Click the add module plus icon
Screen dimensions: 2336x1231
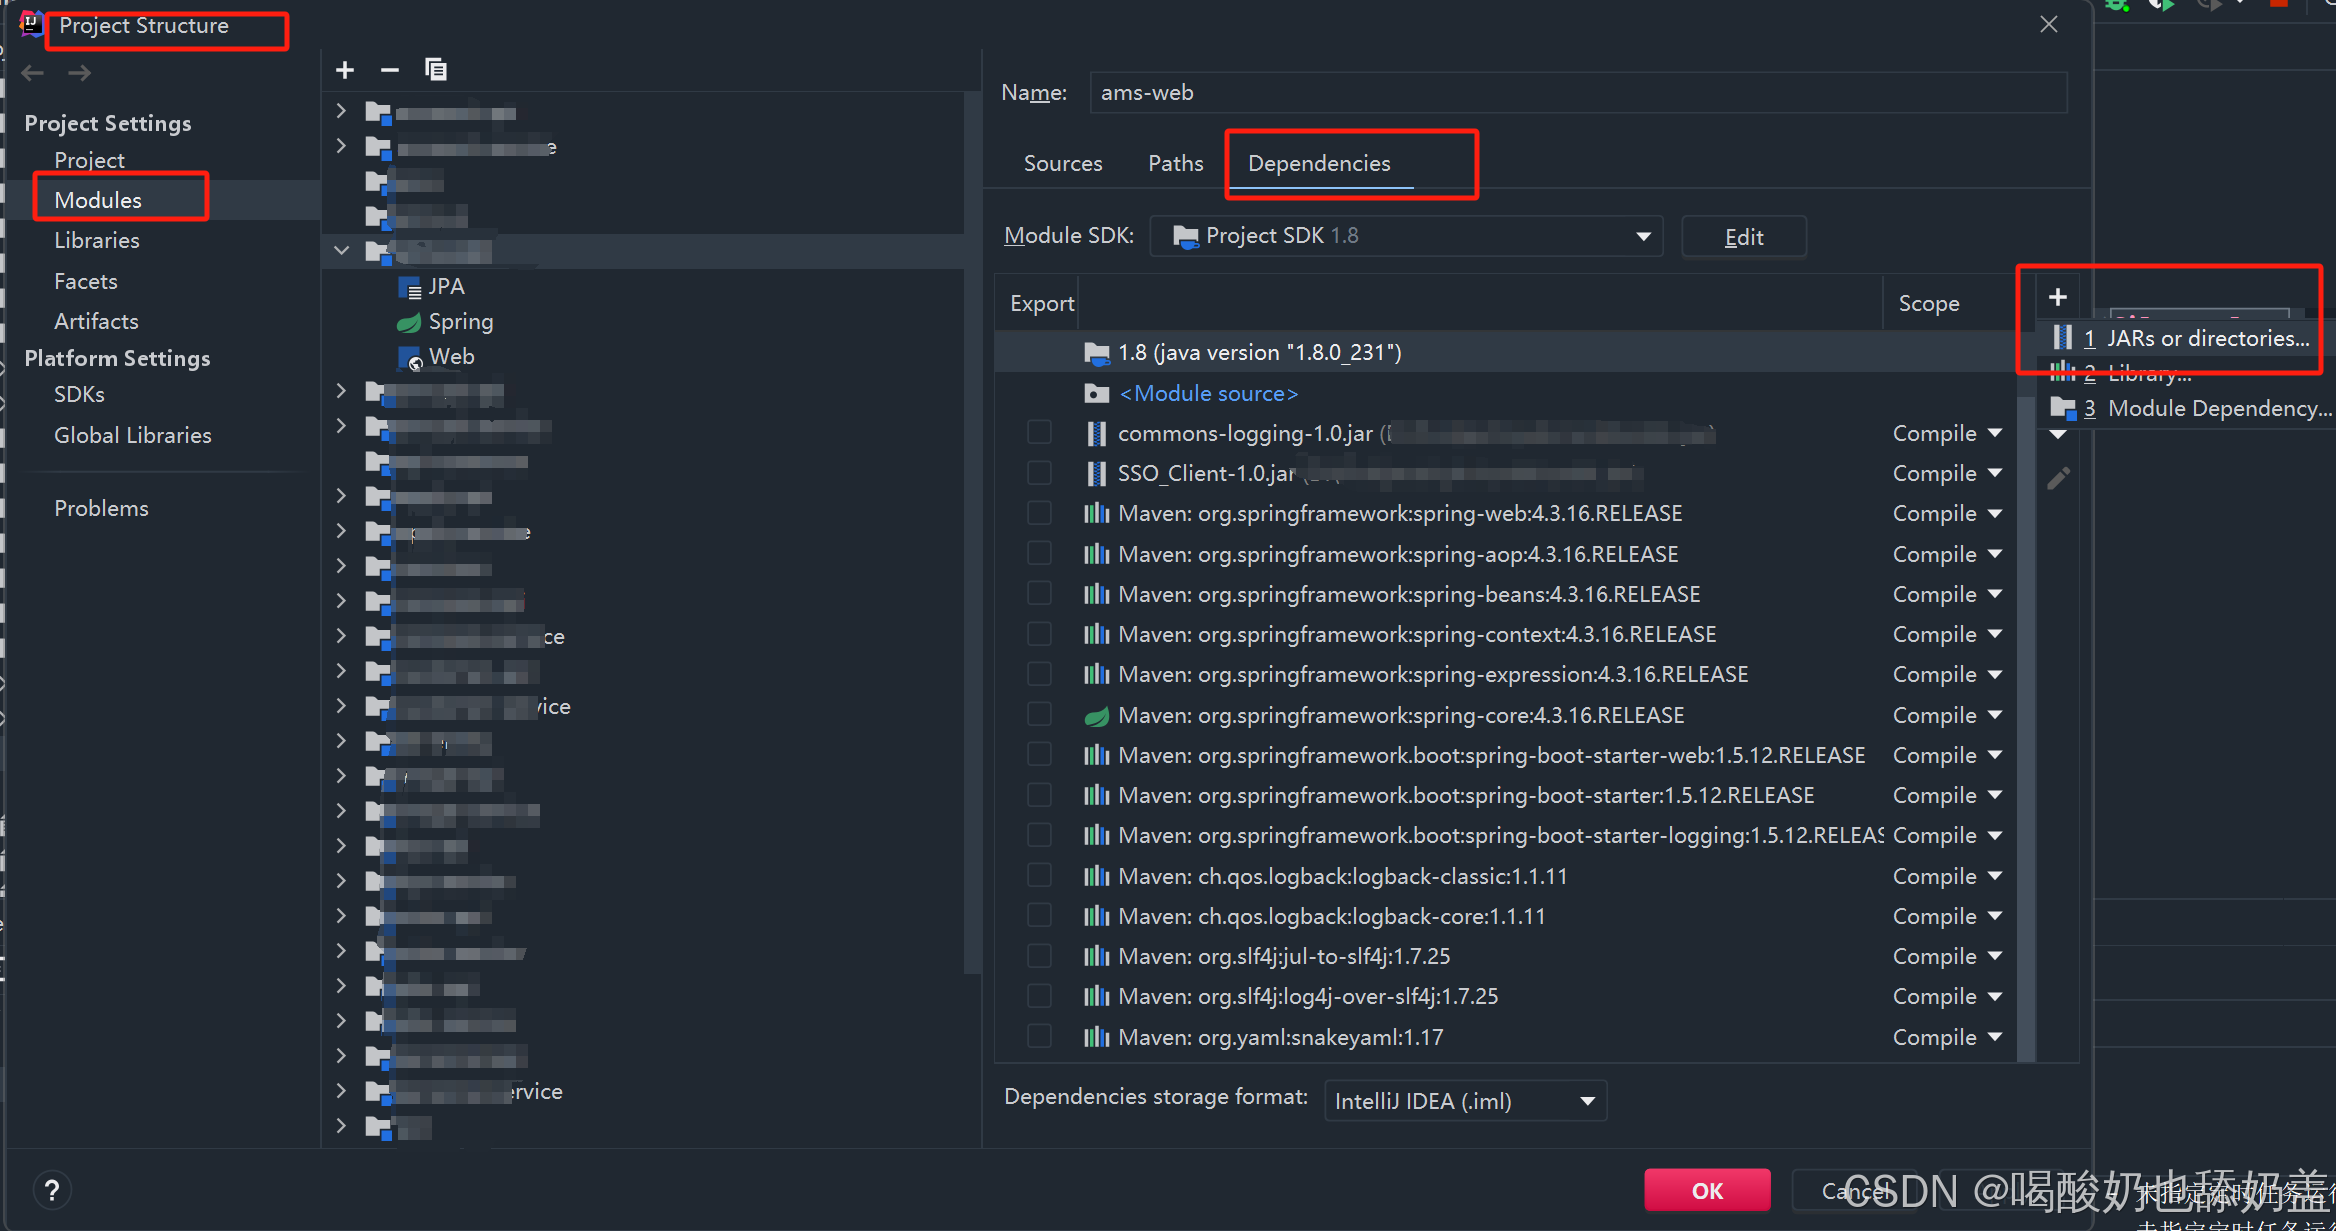tap(345, 70)
